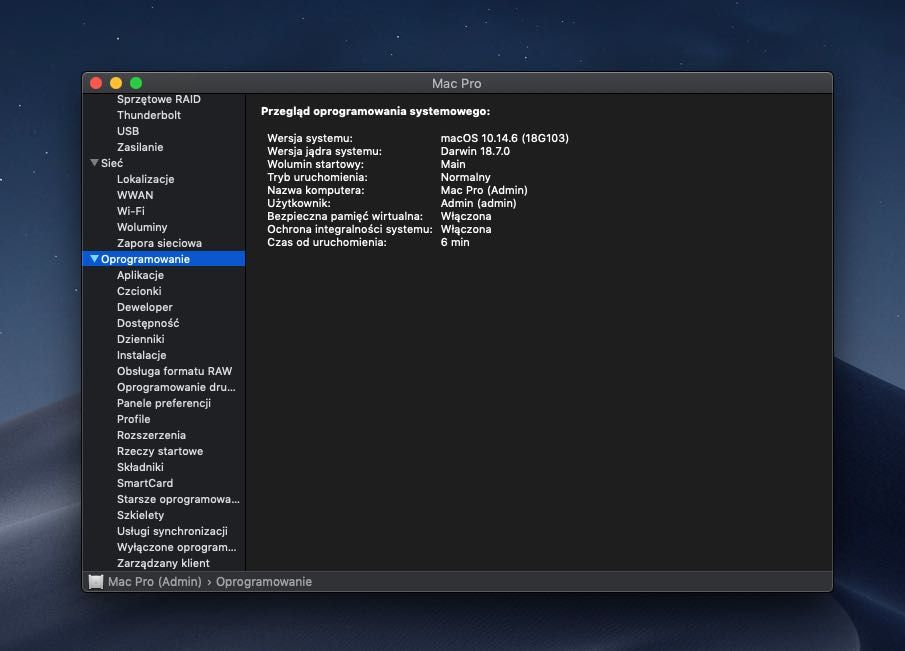Click the Czas od uruchomienia label
Screen dimensions: 905x651
click(x=327, y=242)
